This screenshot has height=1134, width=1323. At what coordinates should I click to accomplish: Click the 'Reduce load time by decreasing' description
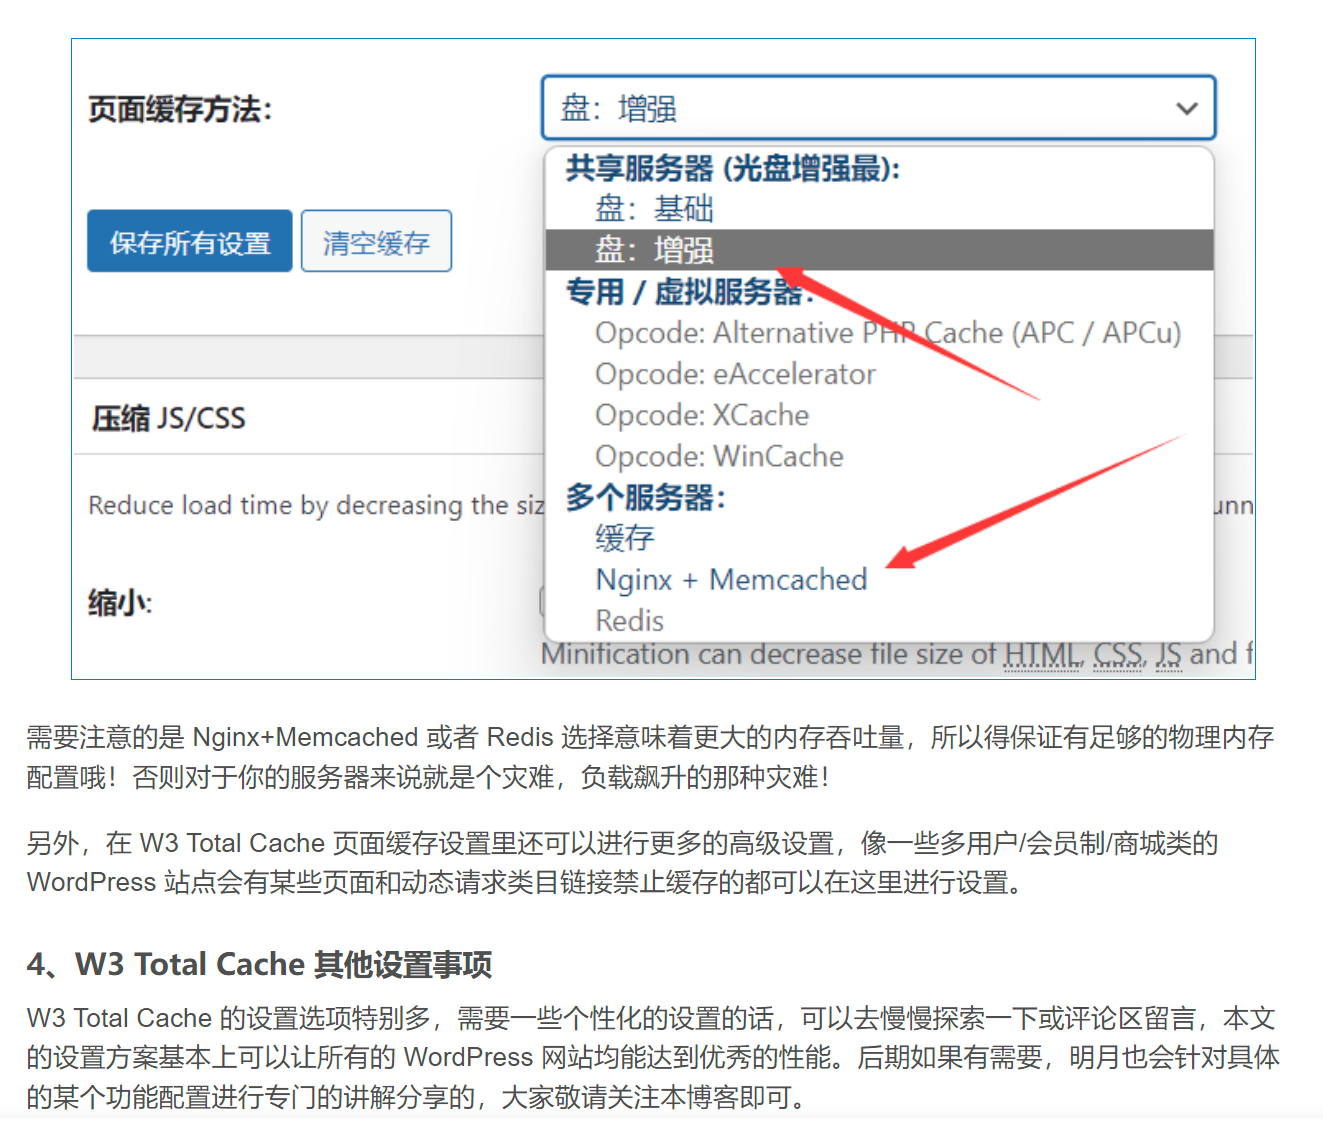316,505
